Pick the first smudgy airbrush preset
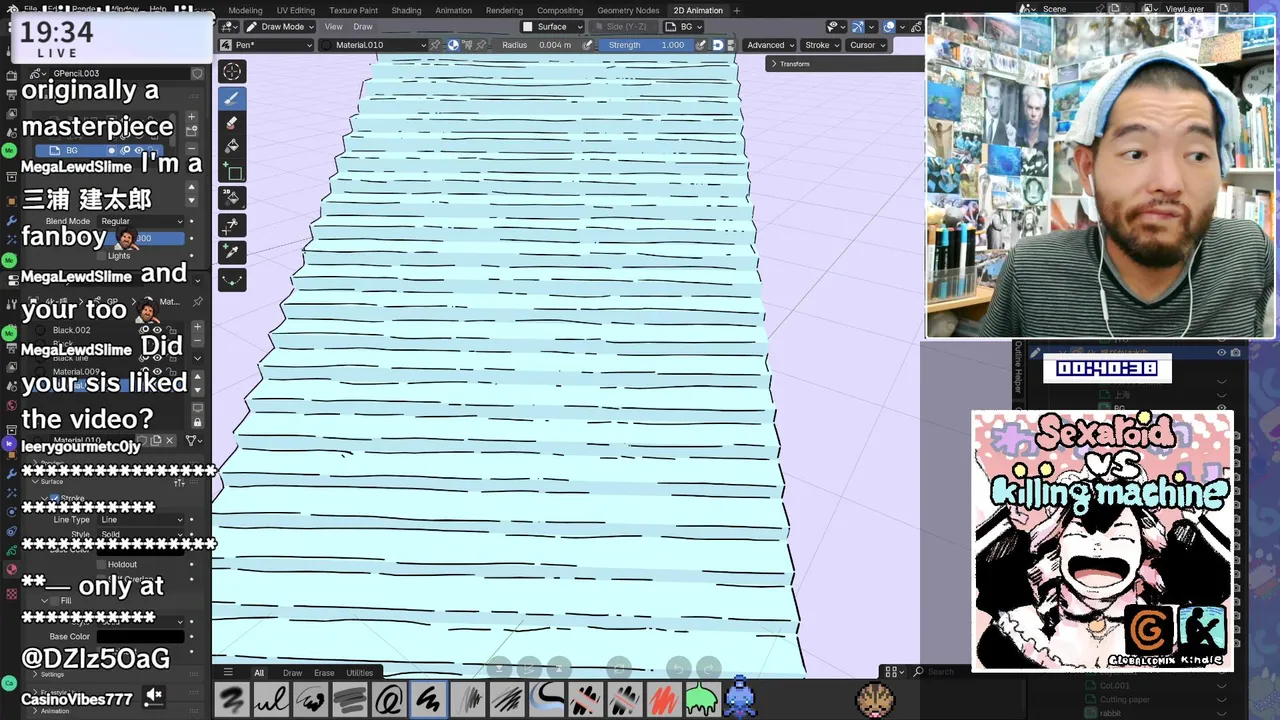 click(x=231, y=699)
